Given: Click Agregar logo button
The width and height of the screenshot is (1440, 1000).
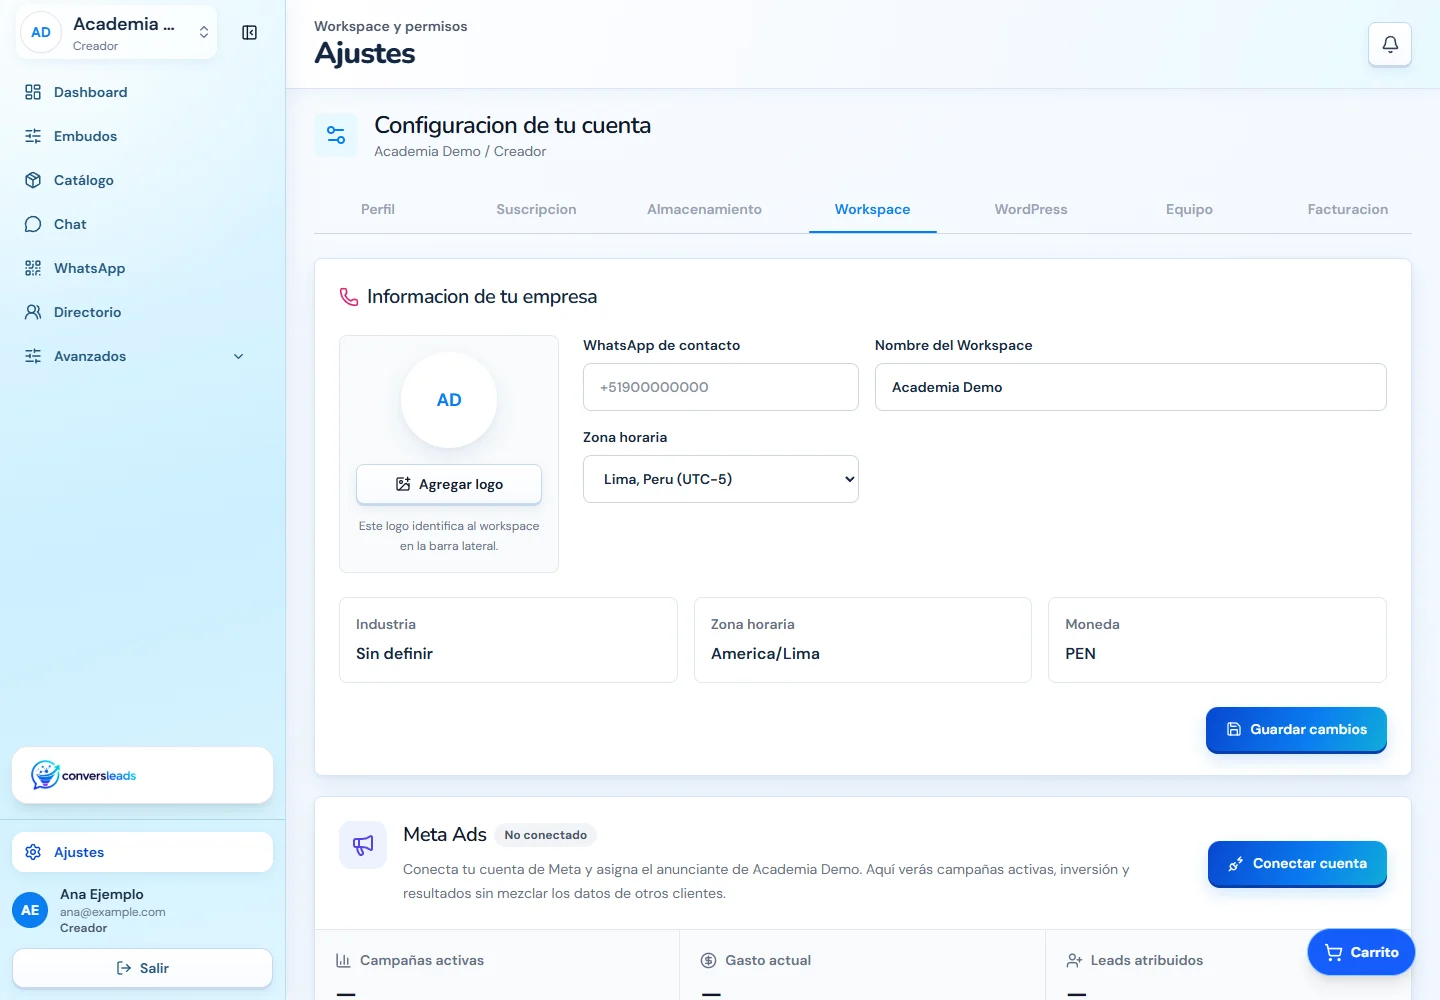Looking at the screenshot, I should tap(449, 484).
